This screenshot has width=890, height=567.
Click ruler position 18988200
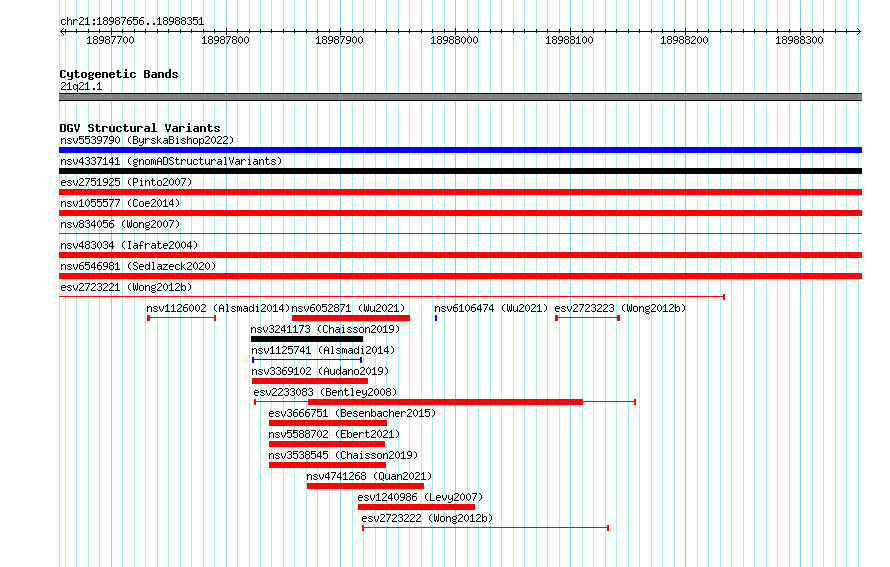coord(685,40)
